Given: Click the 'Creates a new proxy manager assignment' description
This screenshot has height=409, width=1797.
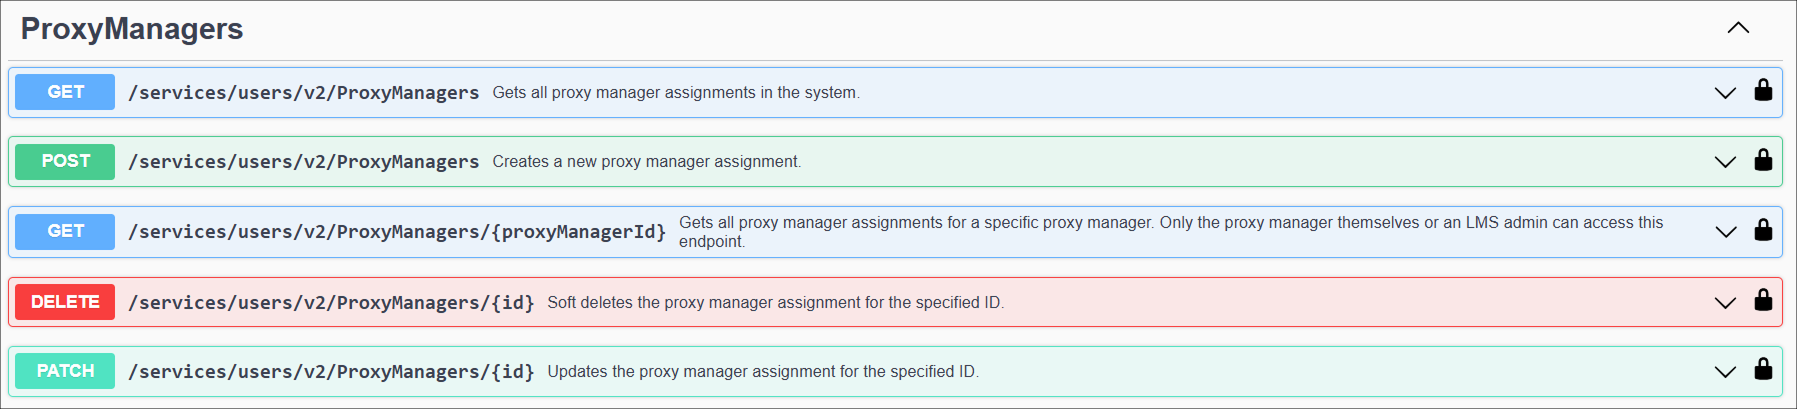Looking at the screenshot, I should coord(646,162).
